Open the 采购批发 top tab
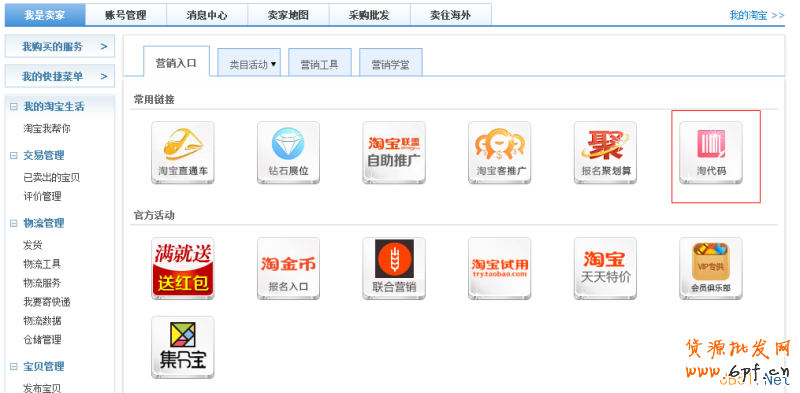800x393 pixels. [x=369, y=15]
